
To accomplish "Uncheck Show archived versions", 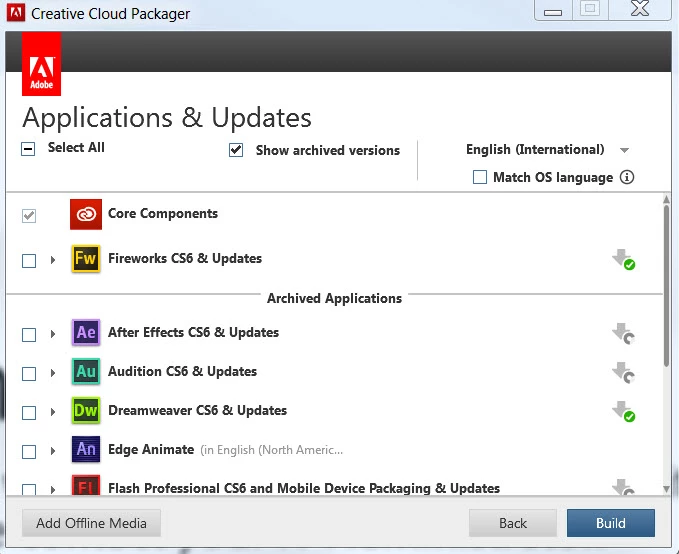I will [x=236, y=150].
